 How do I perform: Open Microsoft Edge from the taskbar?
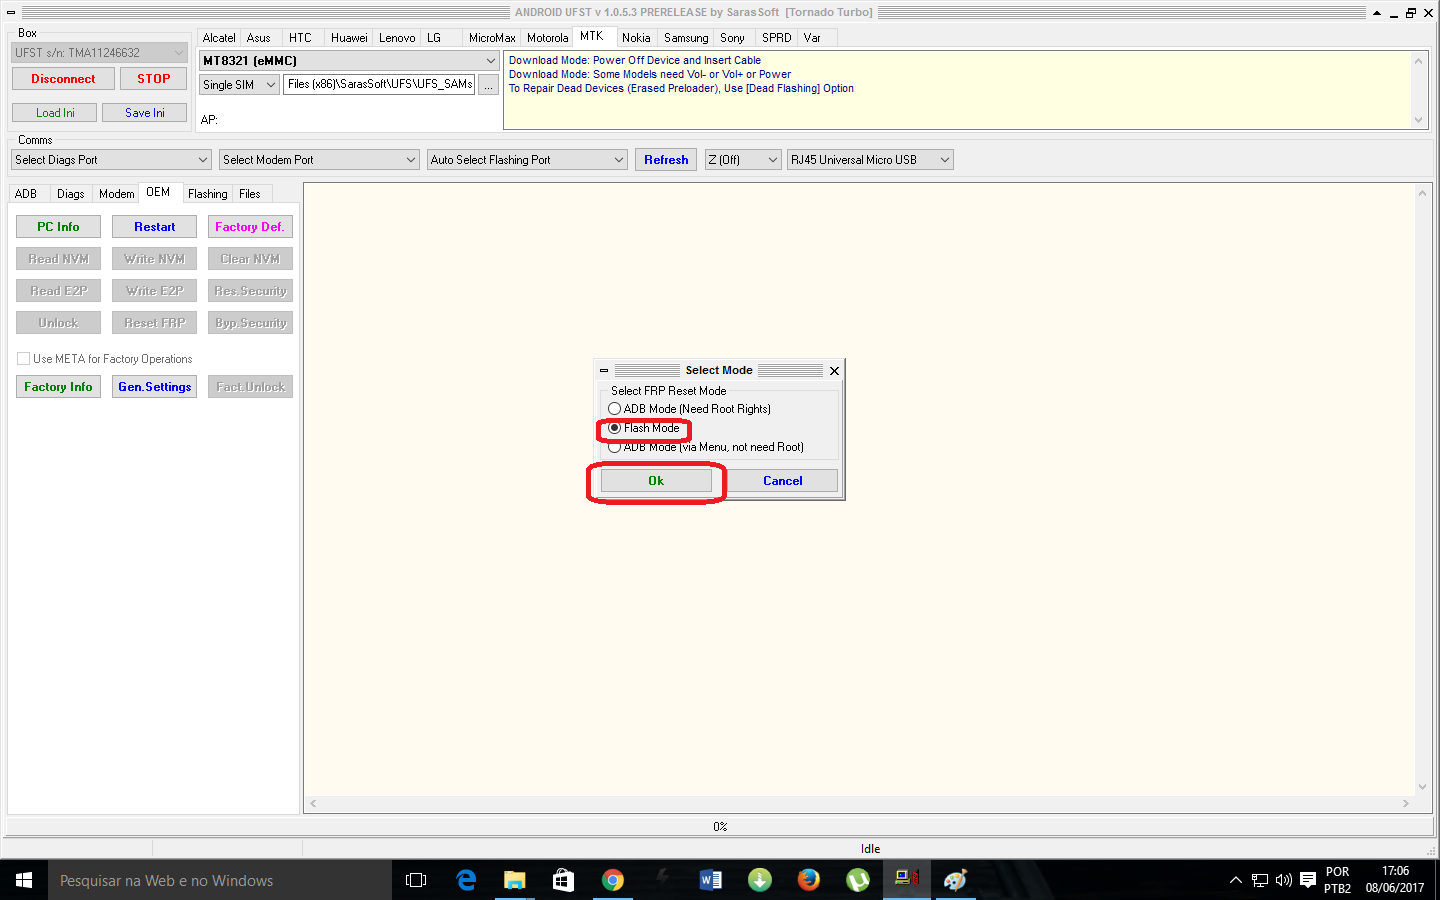(x=466, y=880)
